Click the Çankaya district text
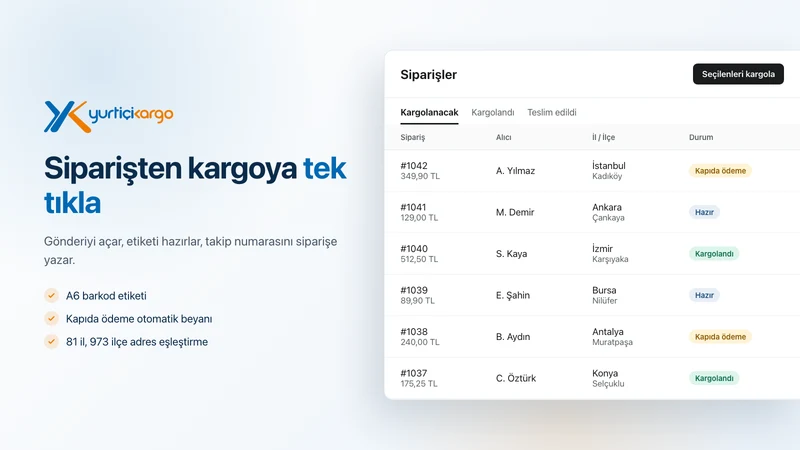The width and height of the screenshot is (800, 450). click(x=608, y=218)
